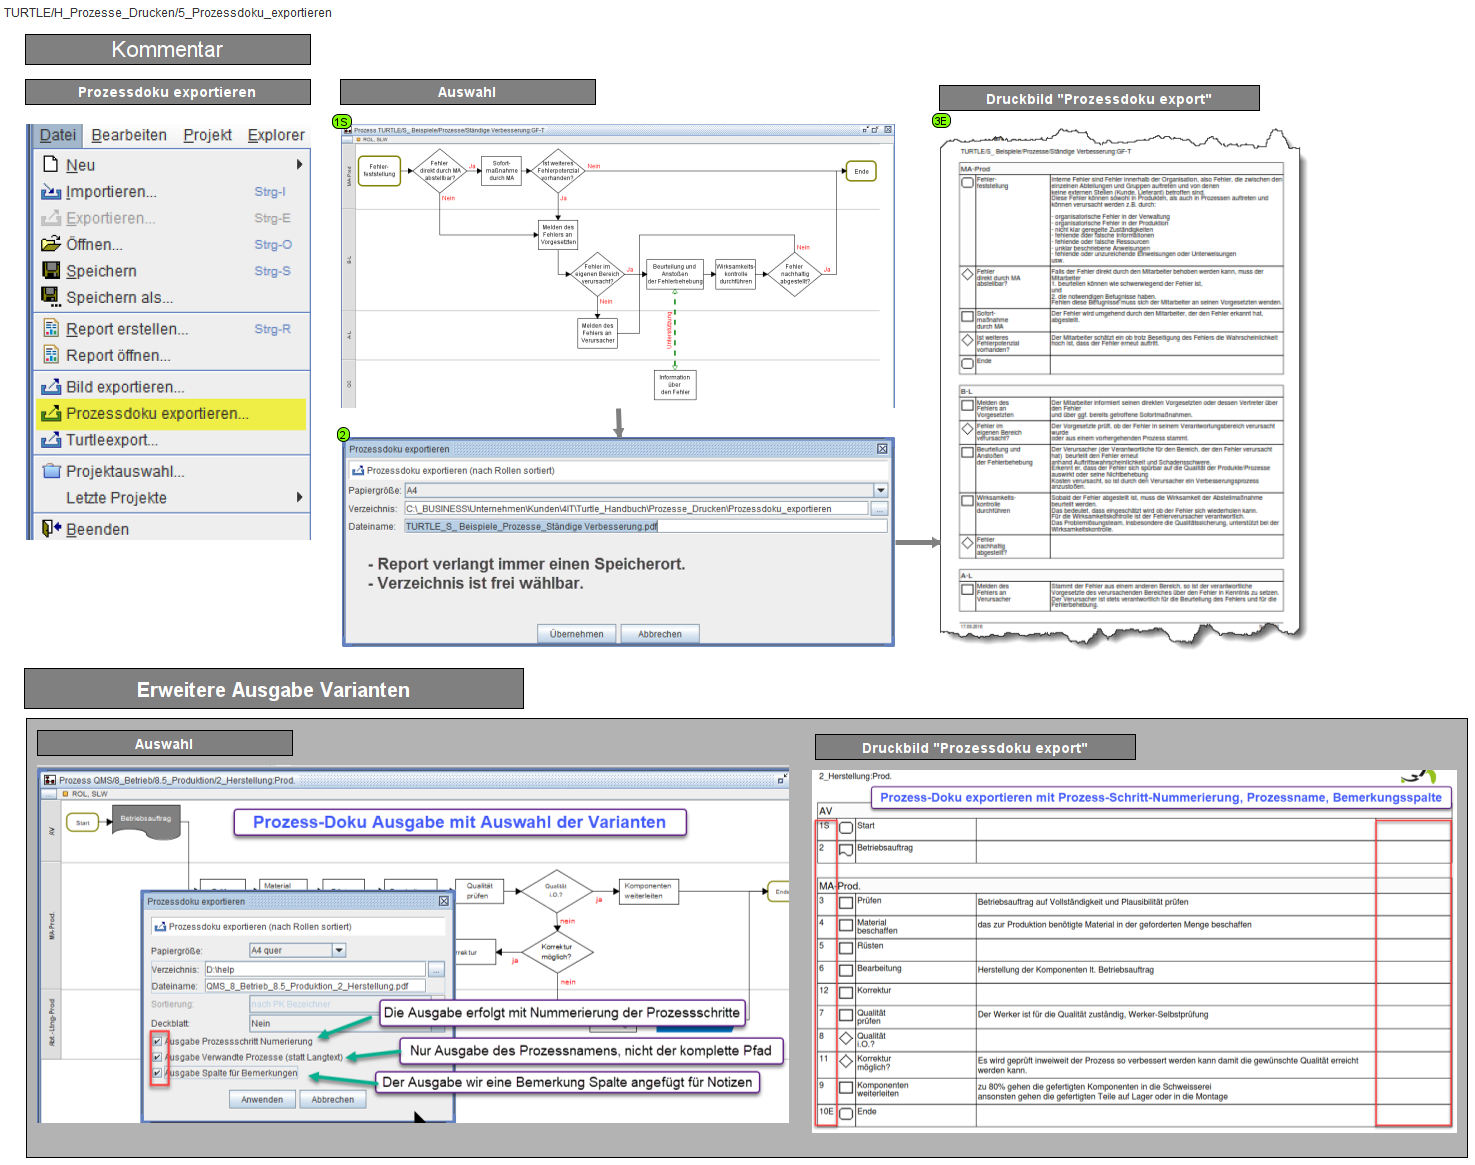Select Prozessdoku exportieren menu entry

coord(171,413)
